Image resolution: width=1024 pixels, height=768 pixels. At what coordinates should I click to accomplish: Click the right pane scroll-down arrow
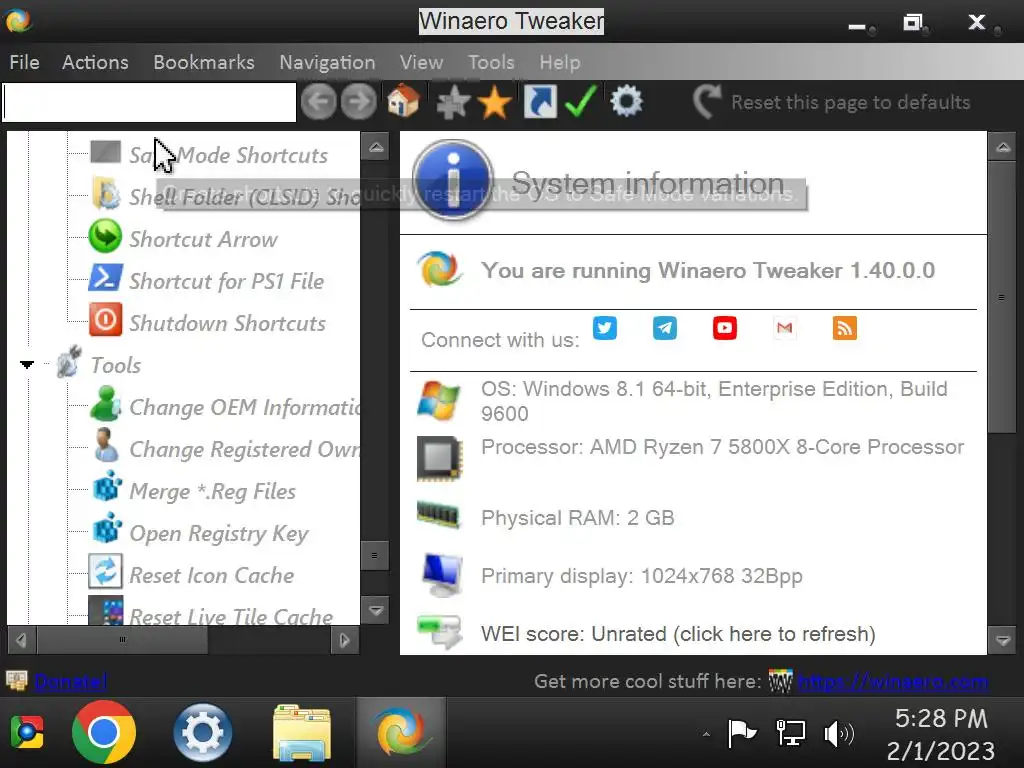coord(1003,640)
